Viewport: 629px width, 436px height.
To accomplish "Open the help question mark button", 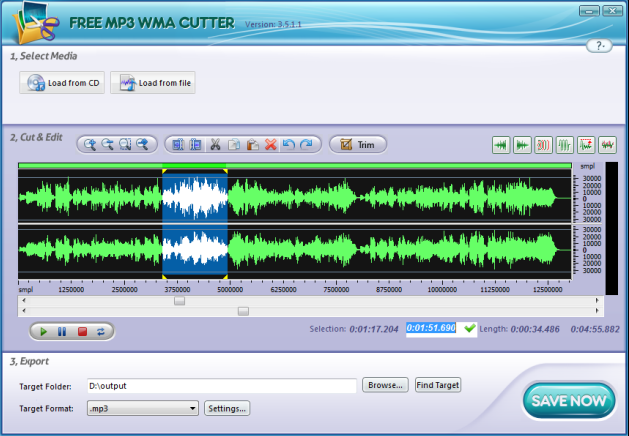I will 599,46.
